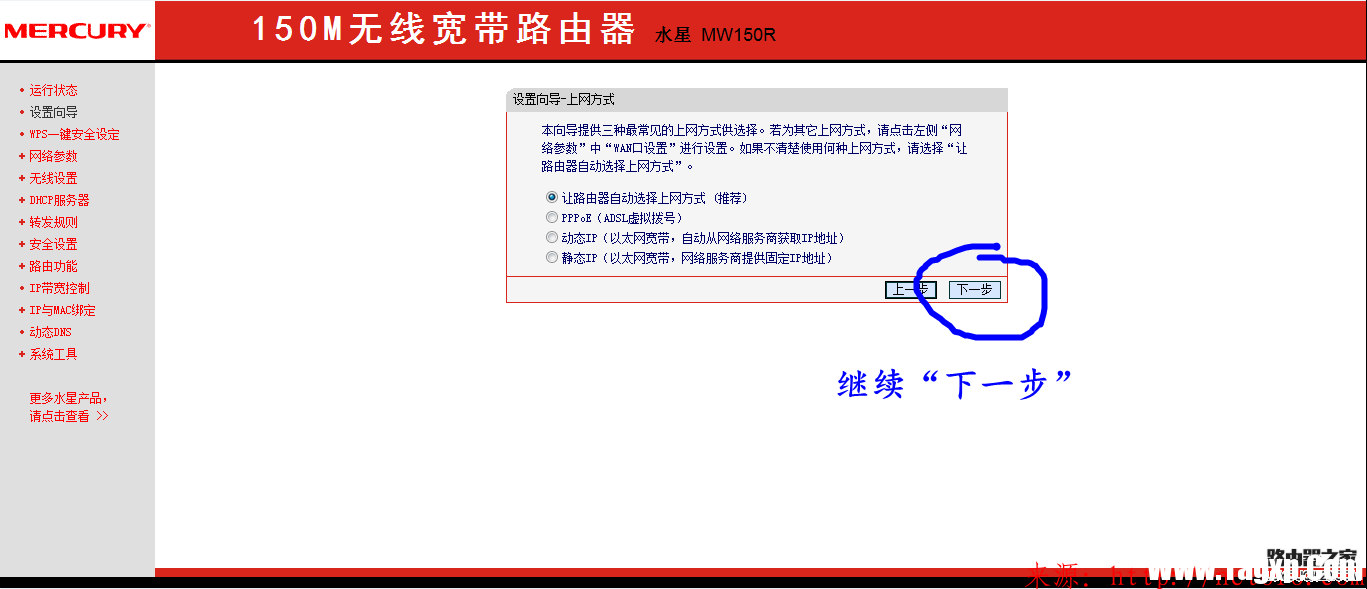The image size is (1367, 589).
Task: Choose the PPPoE (ADSL虚拟拨号) option
Action: (552, 217)
